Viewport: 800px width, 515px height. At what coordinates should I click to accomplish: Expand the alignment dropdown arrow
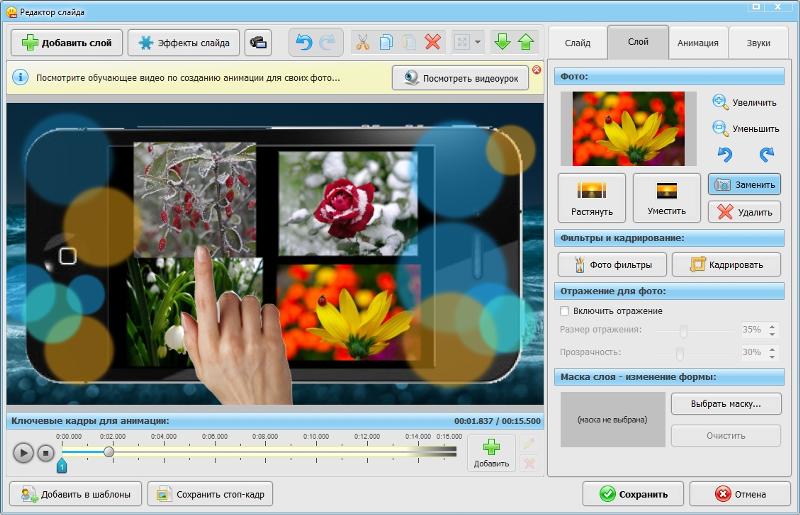(478, 42)
